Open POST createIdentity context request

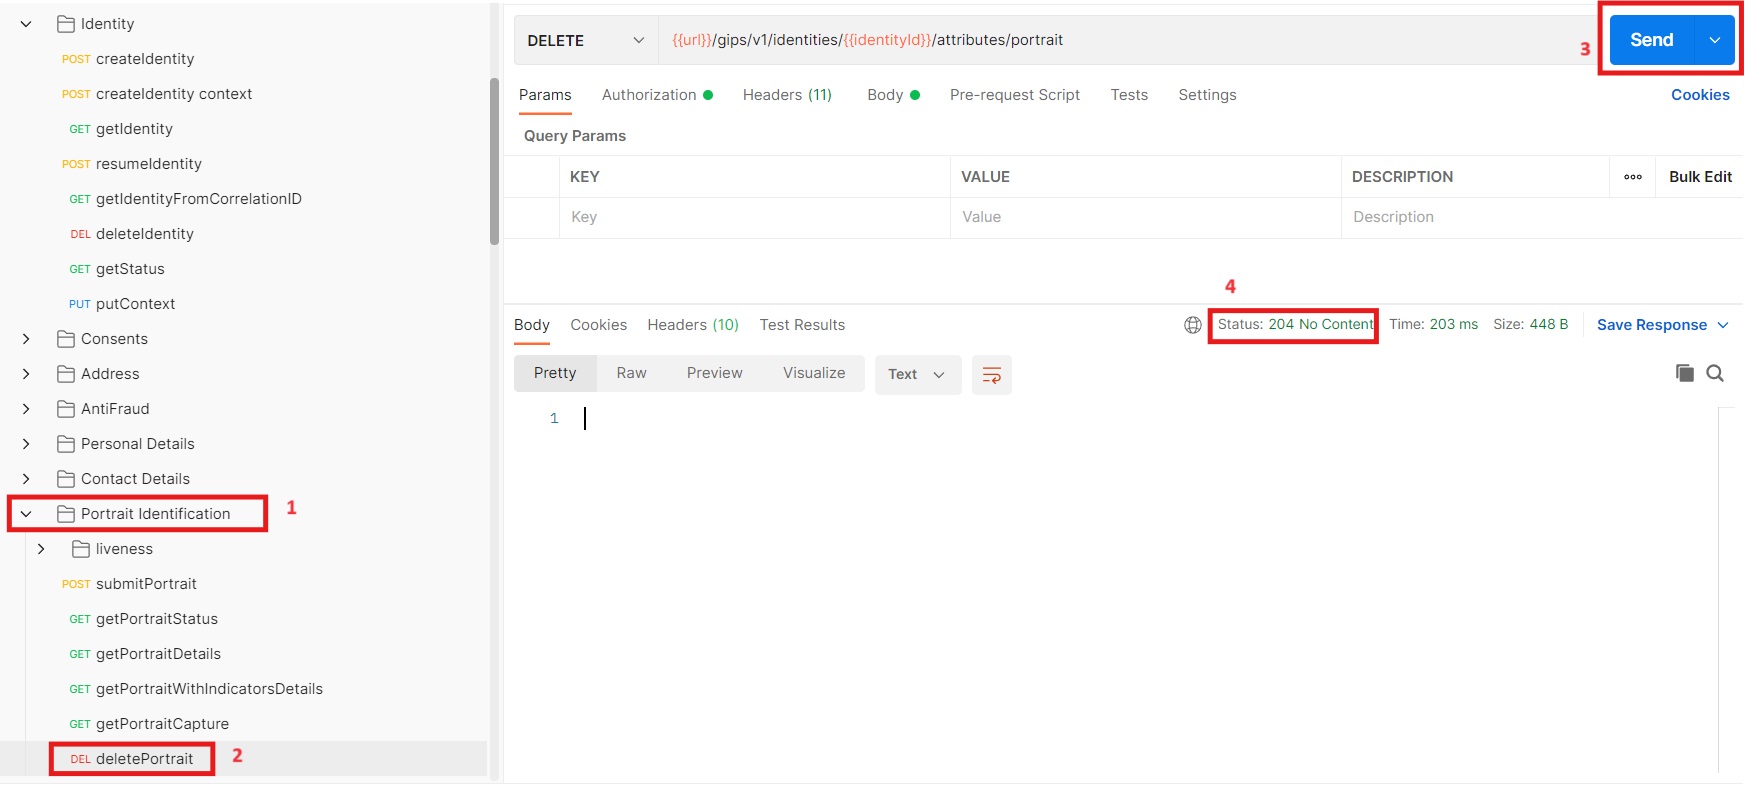point(157,94)
